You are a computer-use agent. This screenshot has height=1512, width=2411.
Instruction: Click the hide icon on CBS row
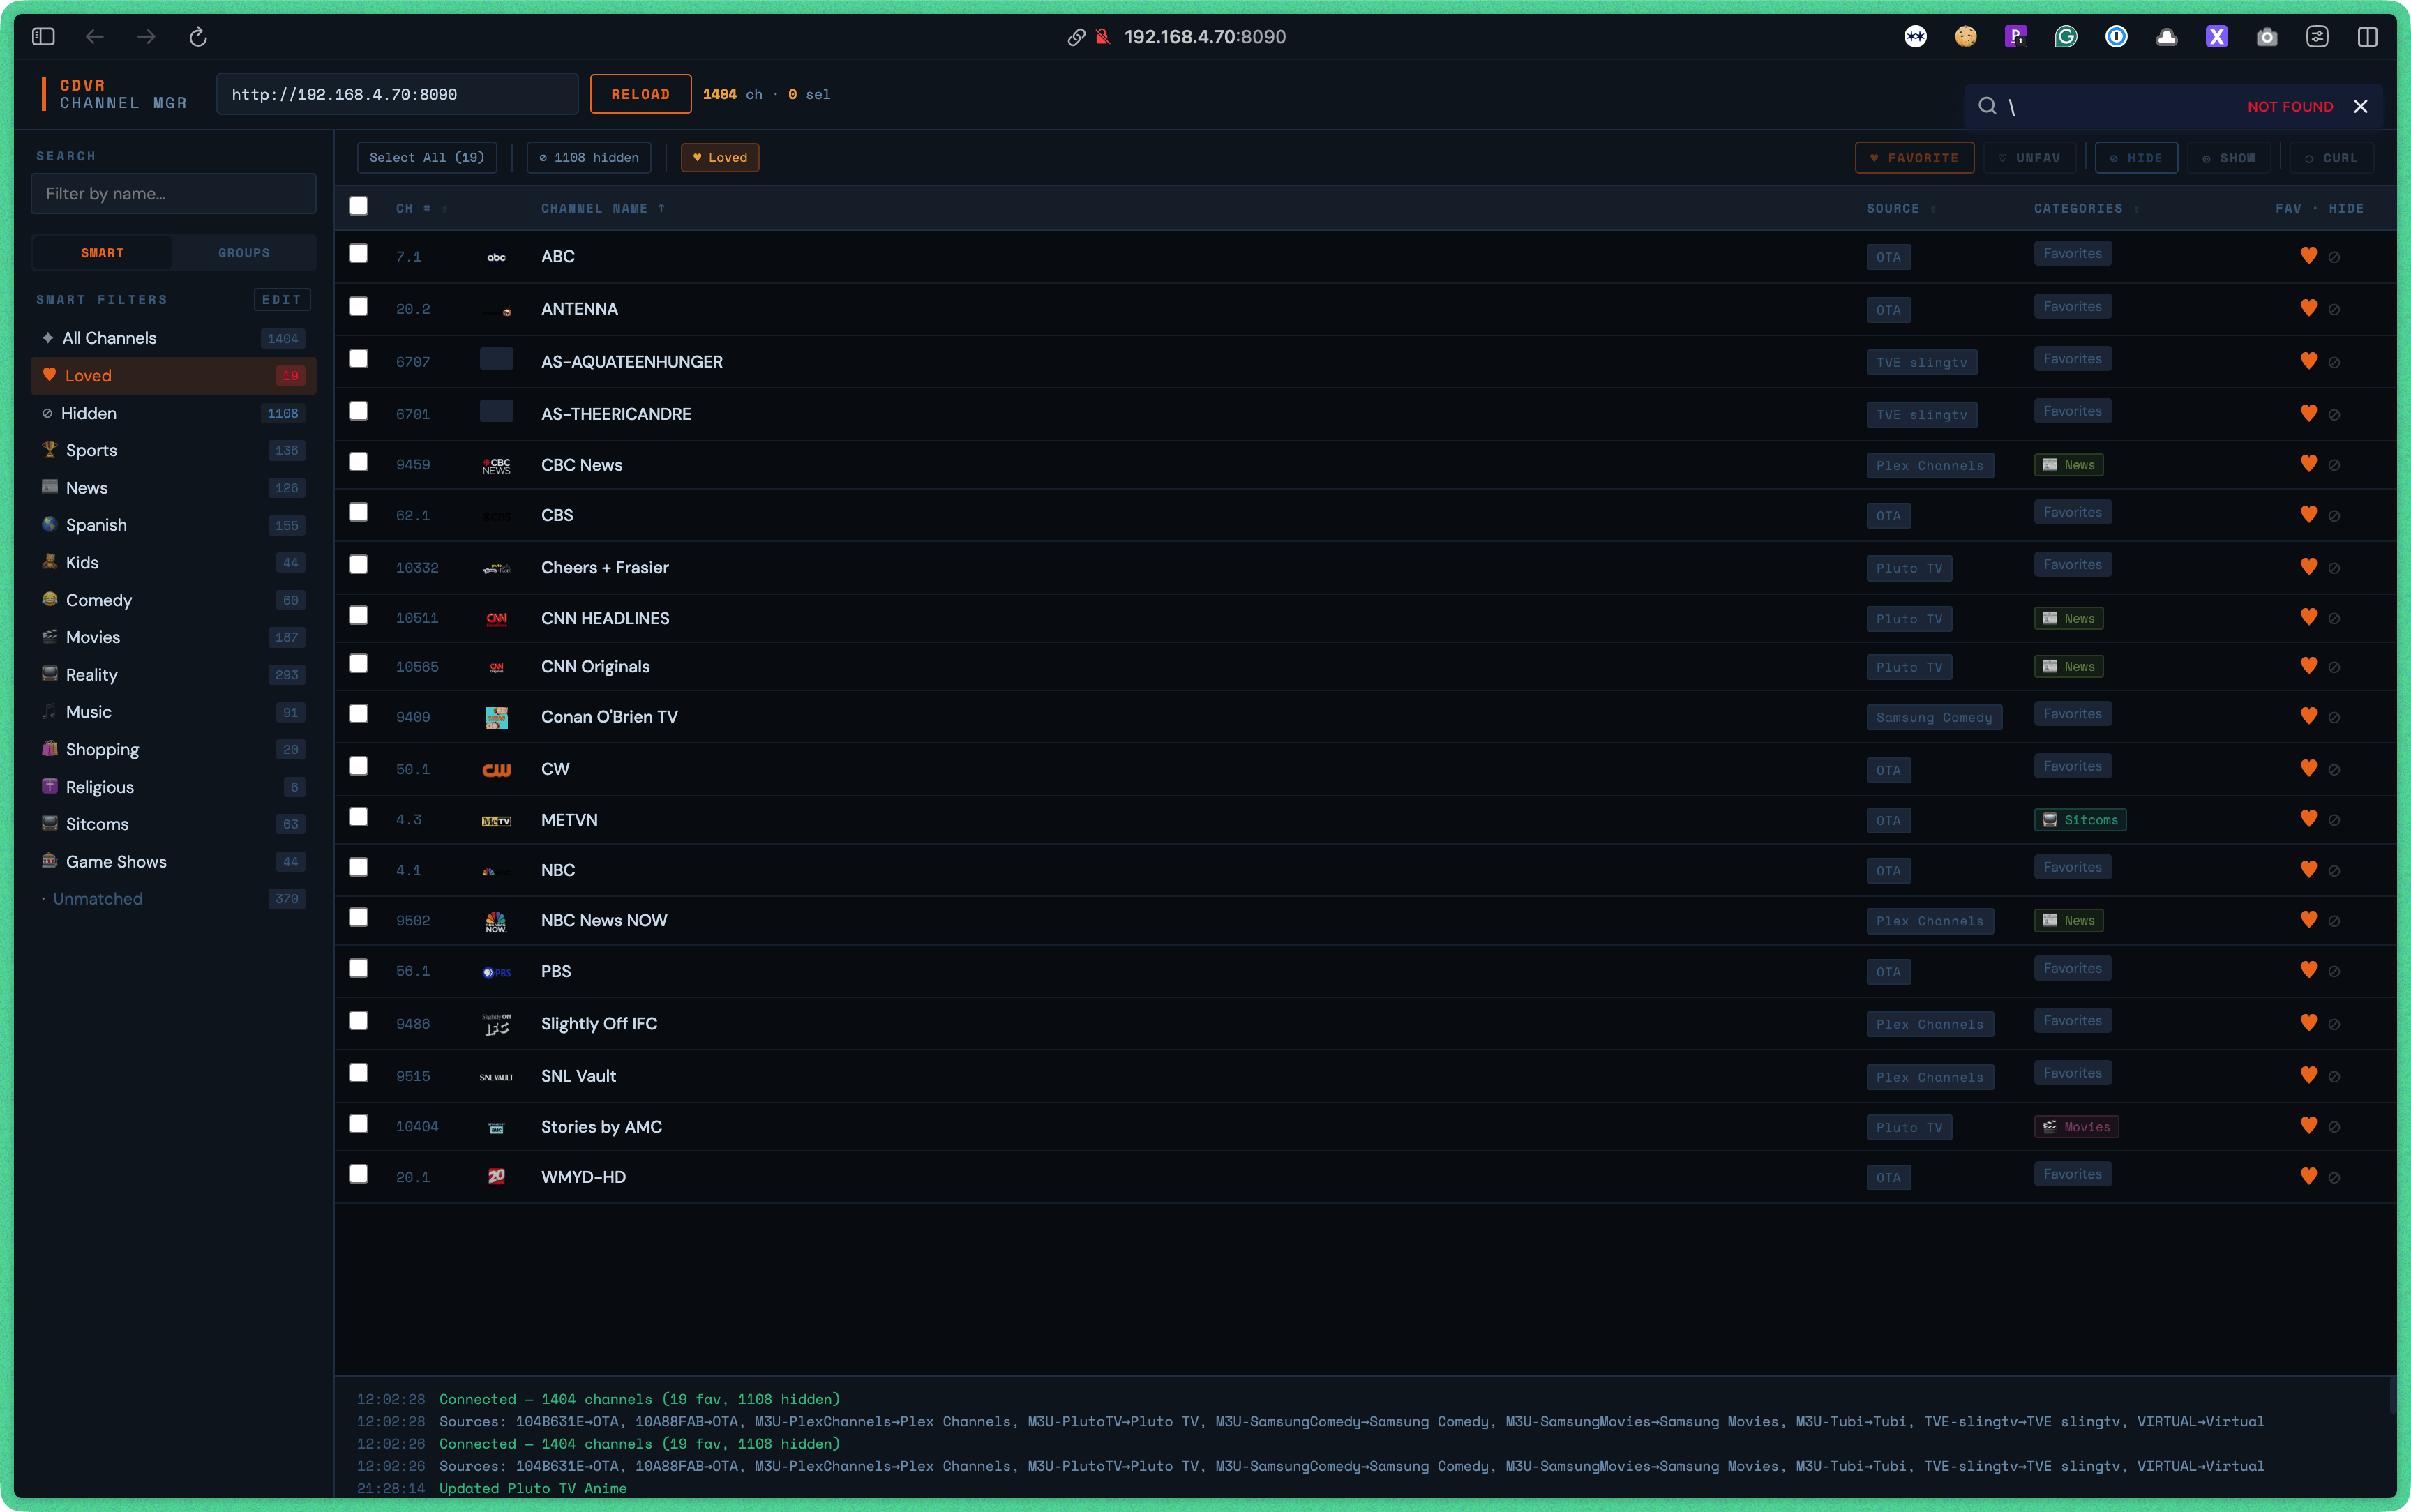[x=2334, y=516]
